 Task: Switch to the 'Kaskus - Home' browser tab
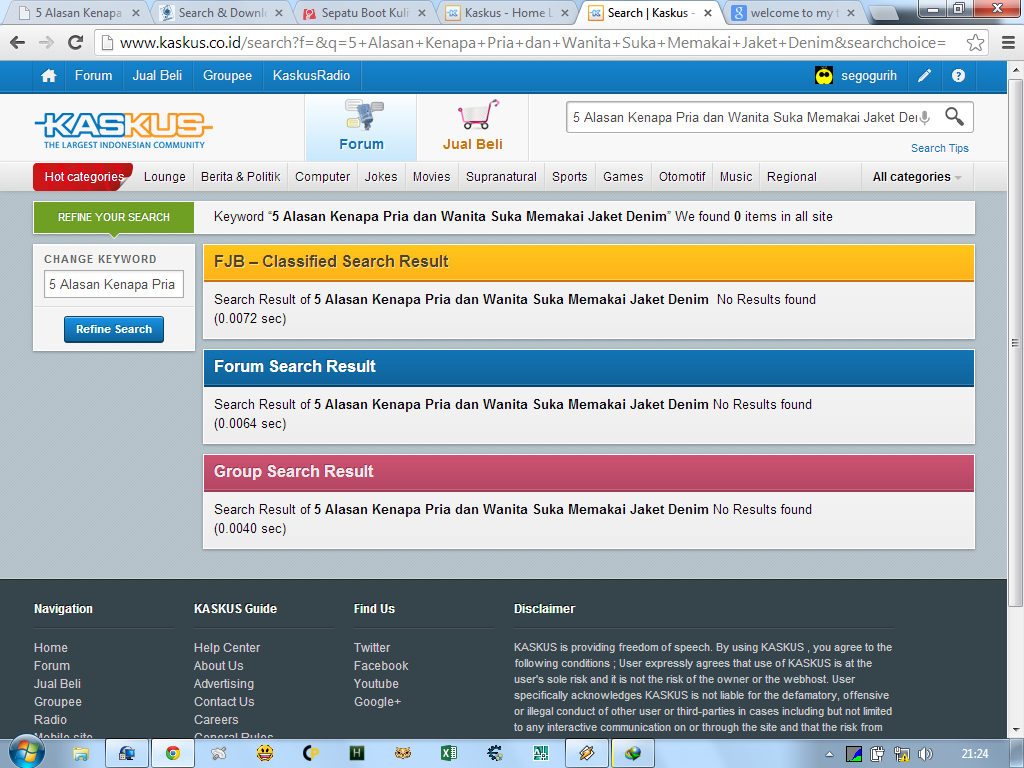click(x=508, y=13)
